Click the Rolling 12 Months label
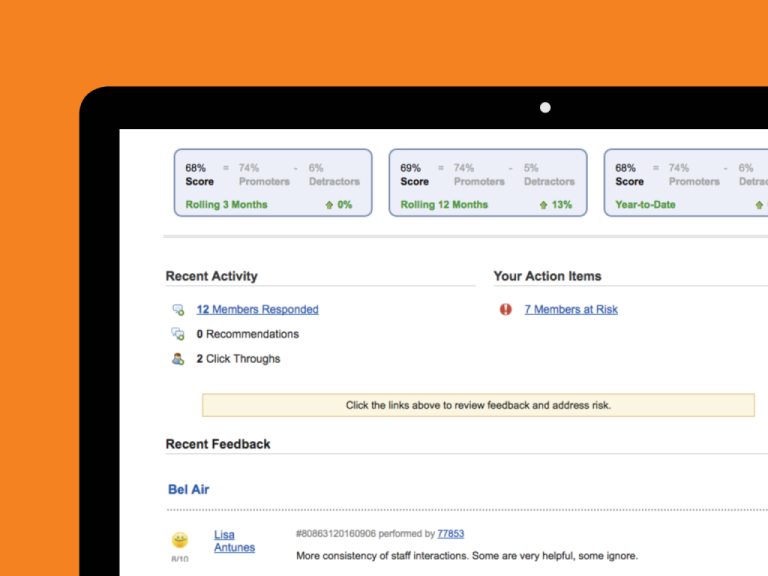This screenshot has width=768, height=576. point(444,205)
